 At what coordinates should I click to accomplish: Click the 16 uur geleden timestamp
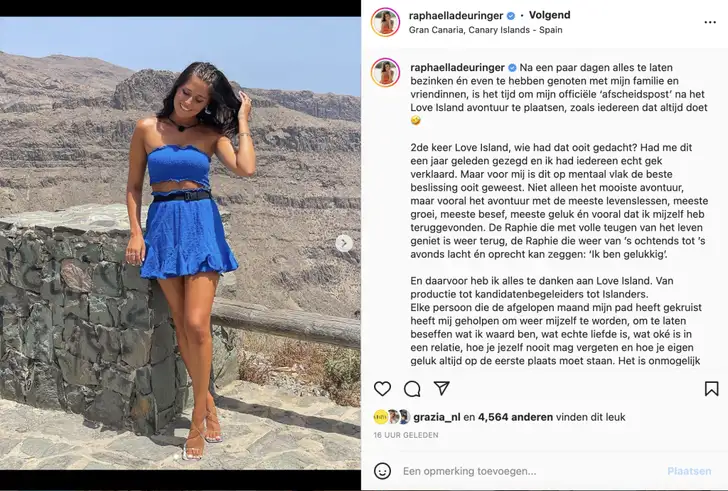point(406,435)
